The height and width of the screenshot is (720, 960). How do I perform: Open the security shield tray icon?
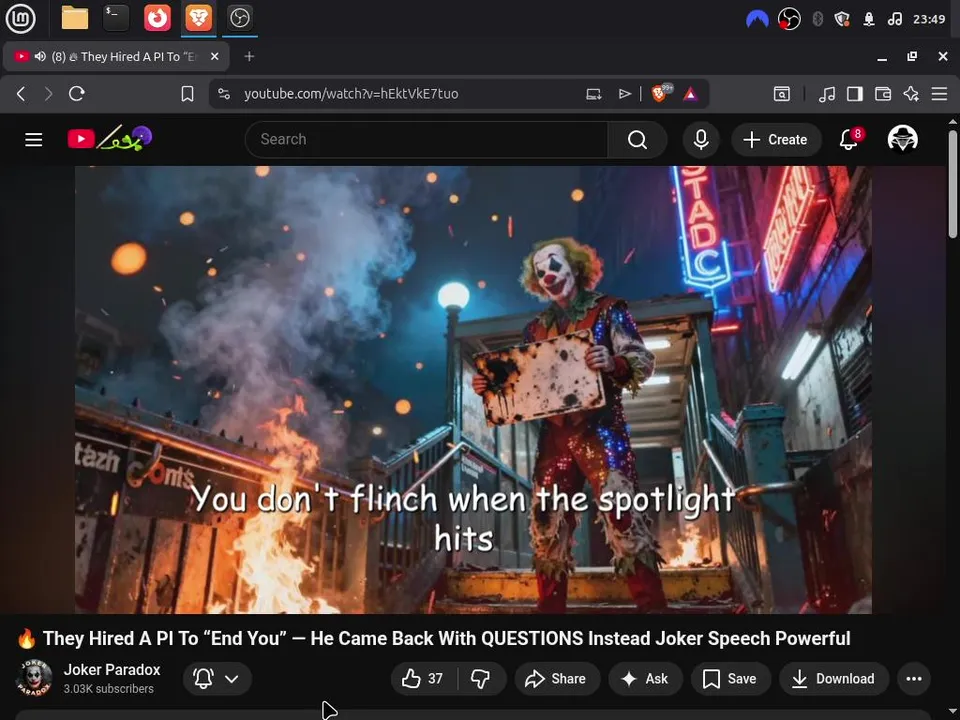click(842, 19)
